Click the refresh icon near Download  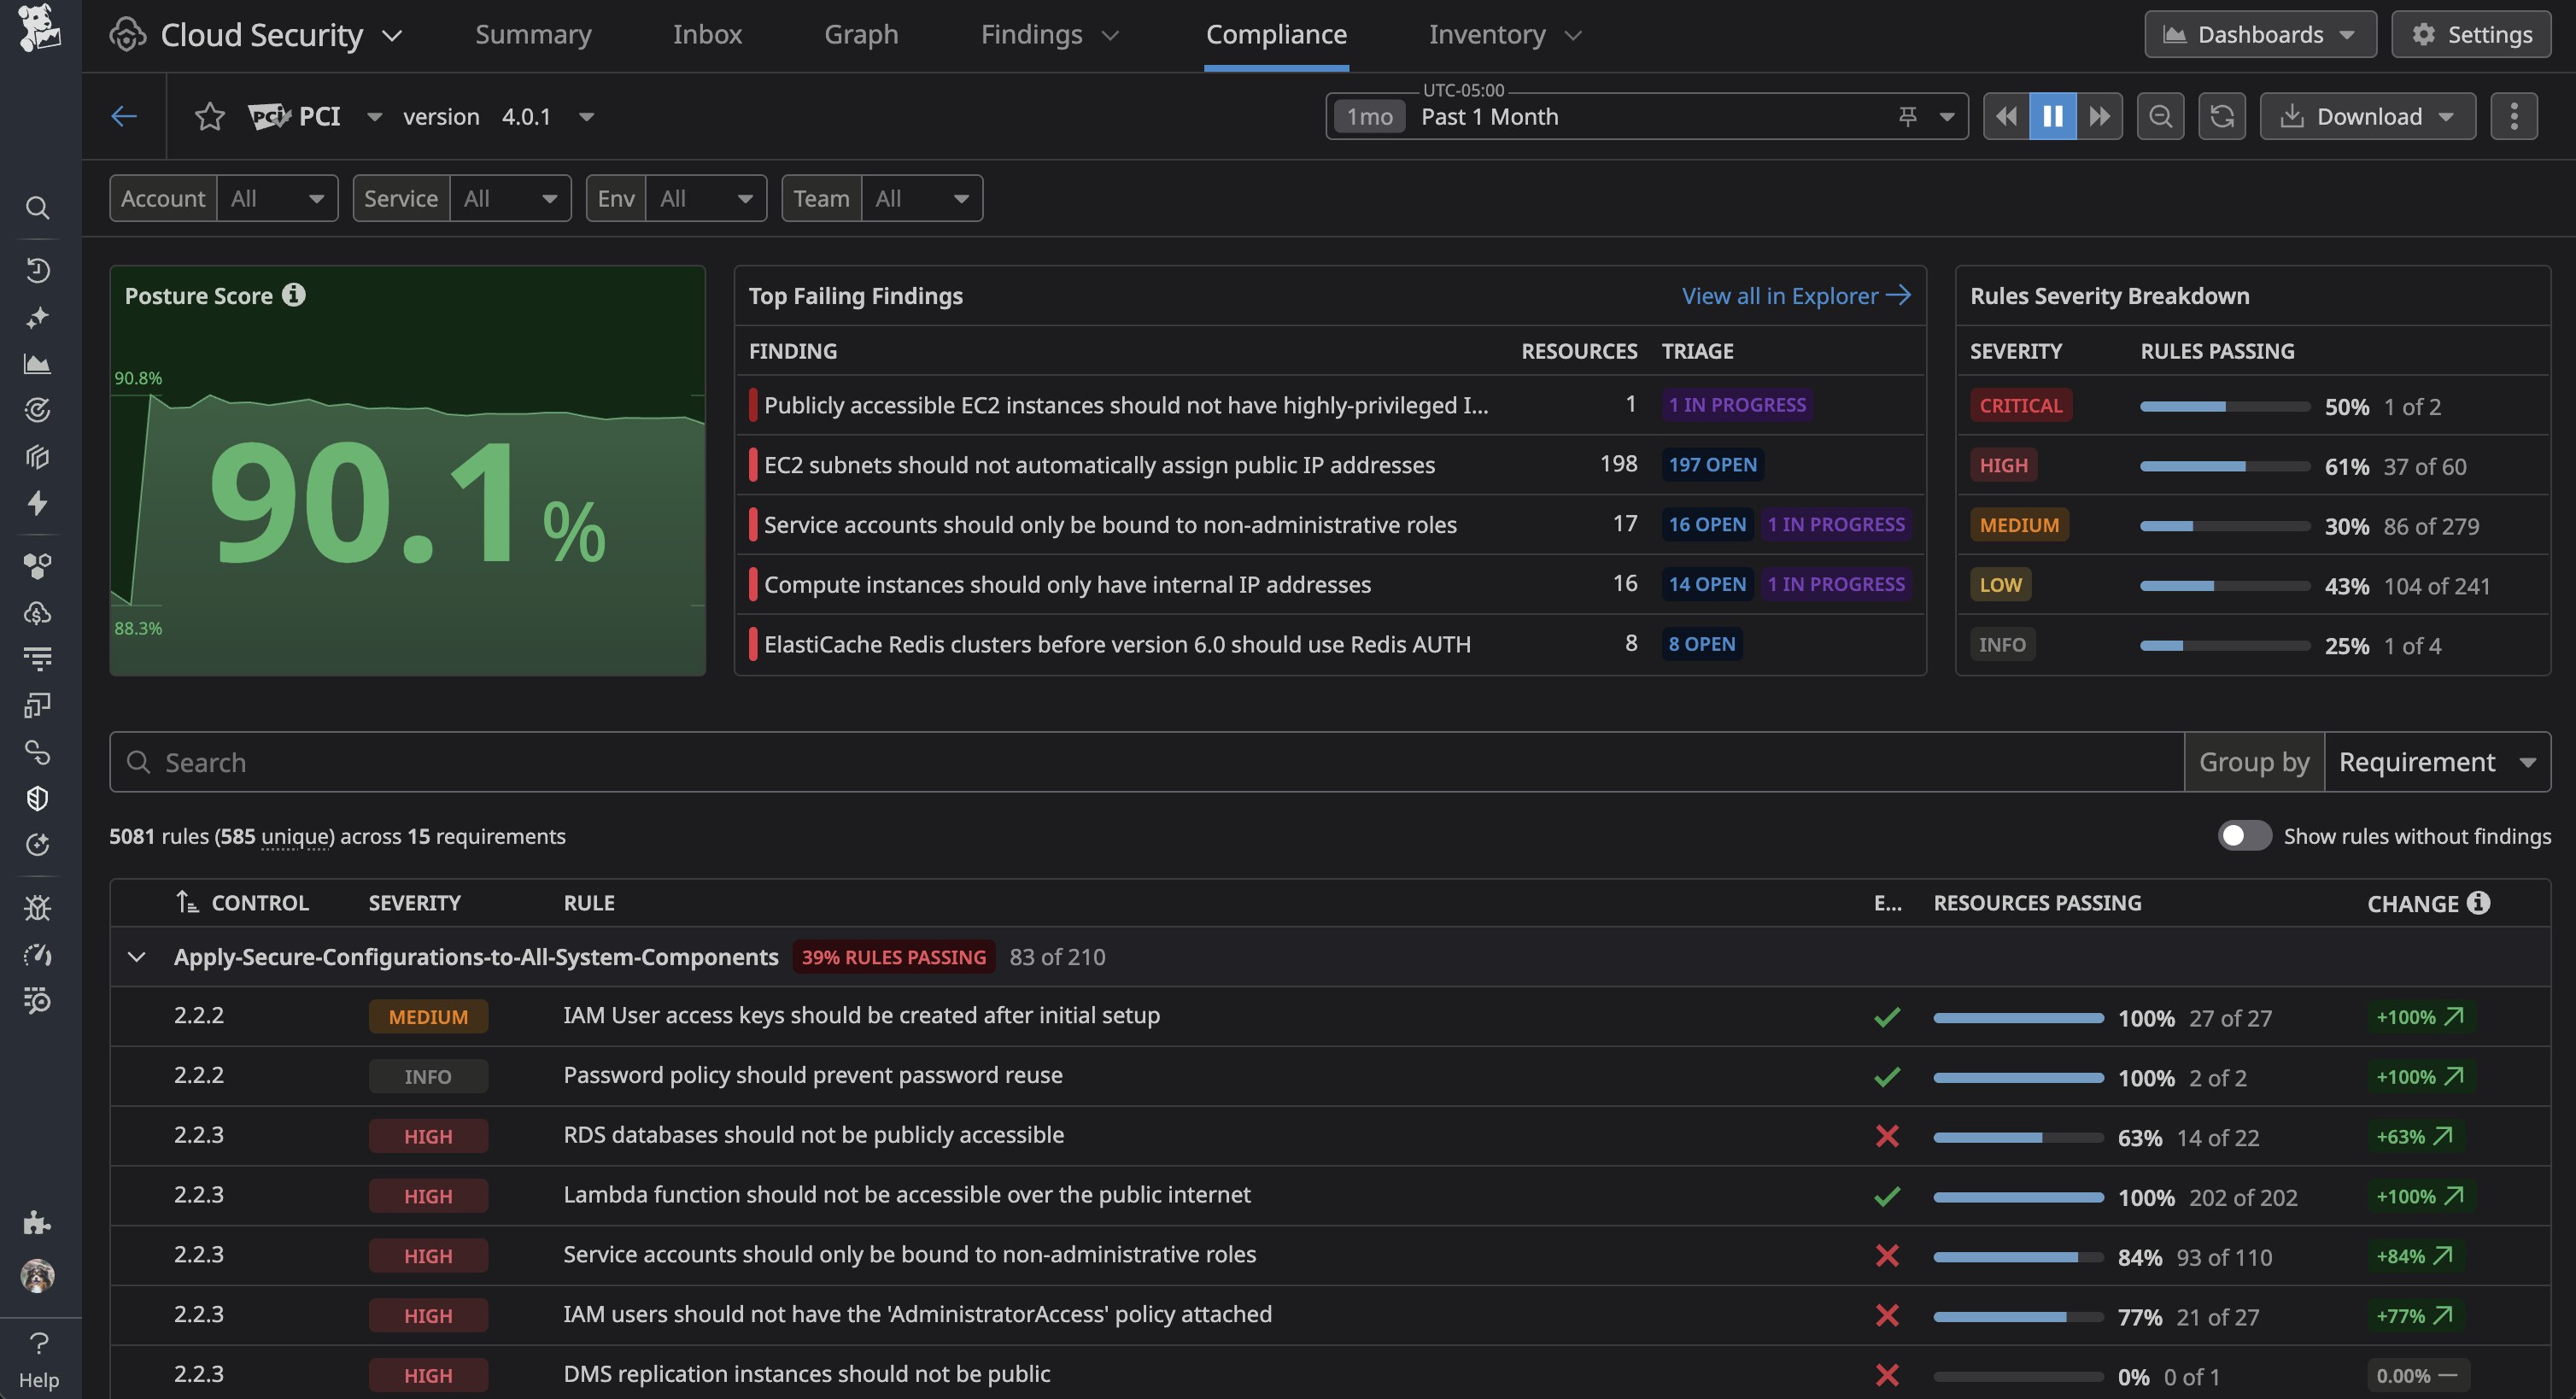[2221, 116]
